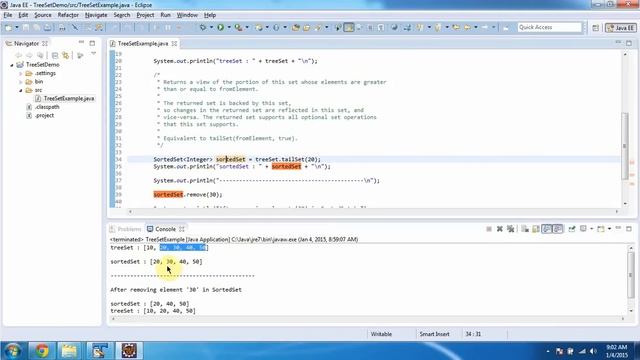
Task: Open the Navigator view menu triangle
Action: tap(93, 54)
